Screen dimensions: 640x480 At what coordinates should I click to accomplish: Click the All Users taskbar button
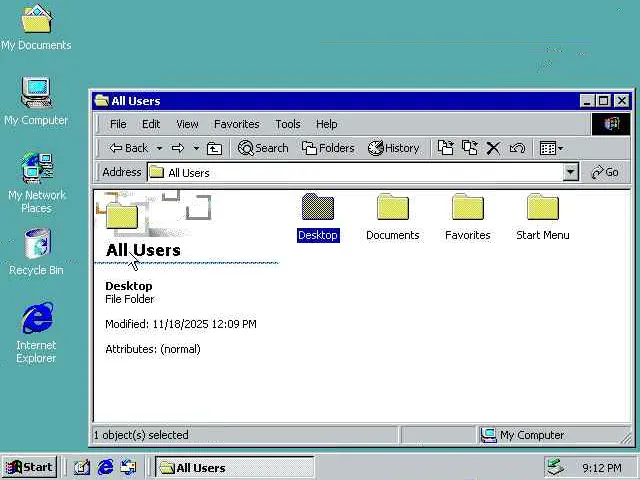click(x=235, y=467)
